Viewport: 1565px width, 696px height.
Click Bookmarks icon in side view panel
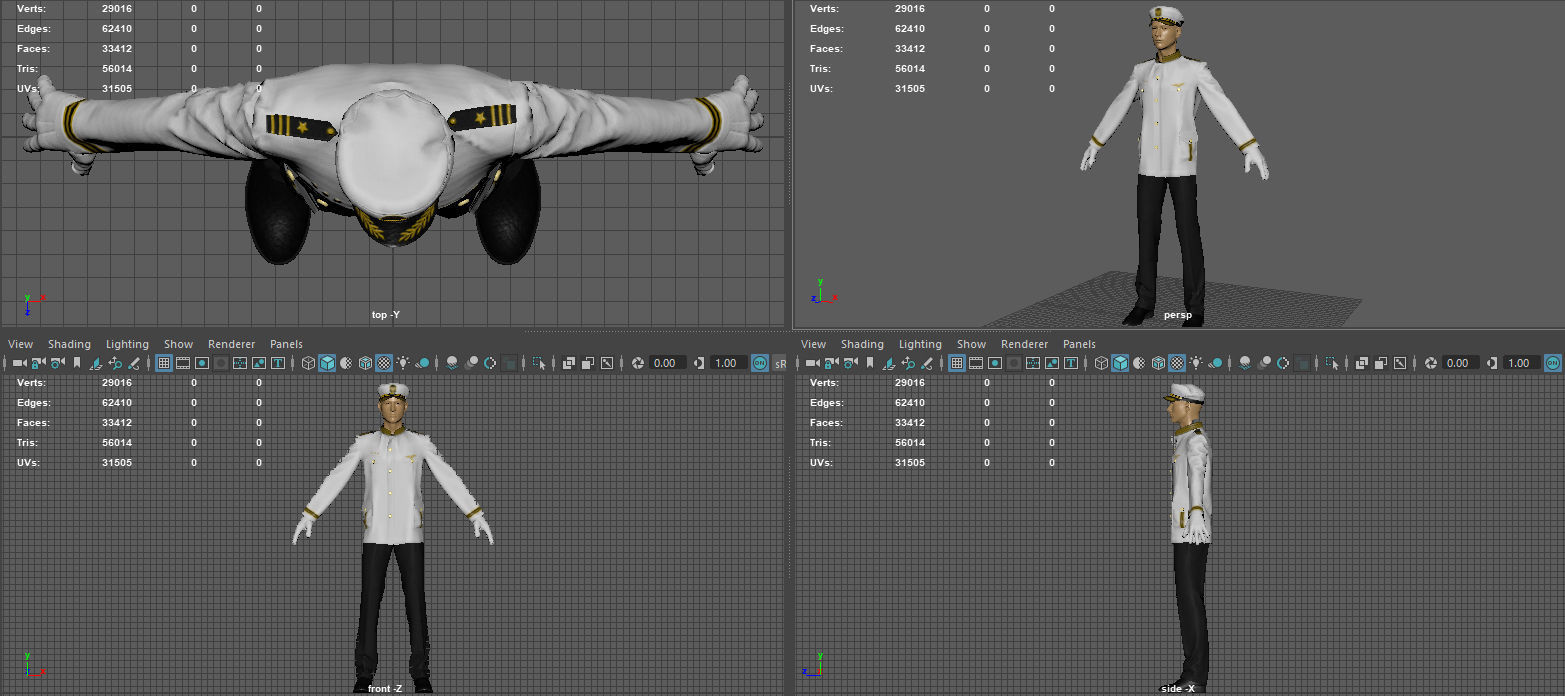coord(870,363)
